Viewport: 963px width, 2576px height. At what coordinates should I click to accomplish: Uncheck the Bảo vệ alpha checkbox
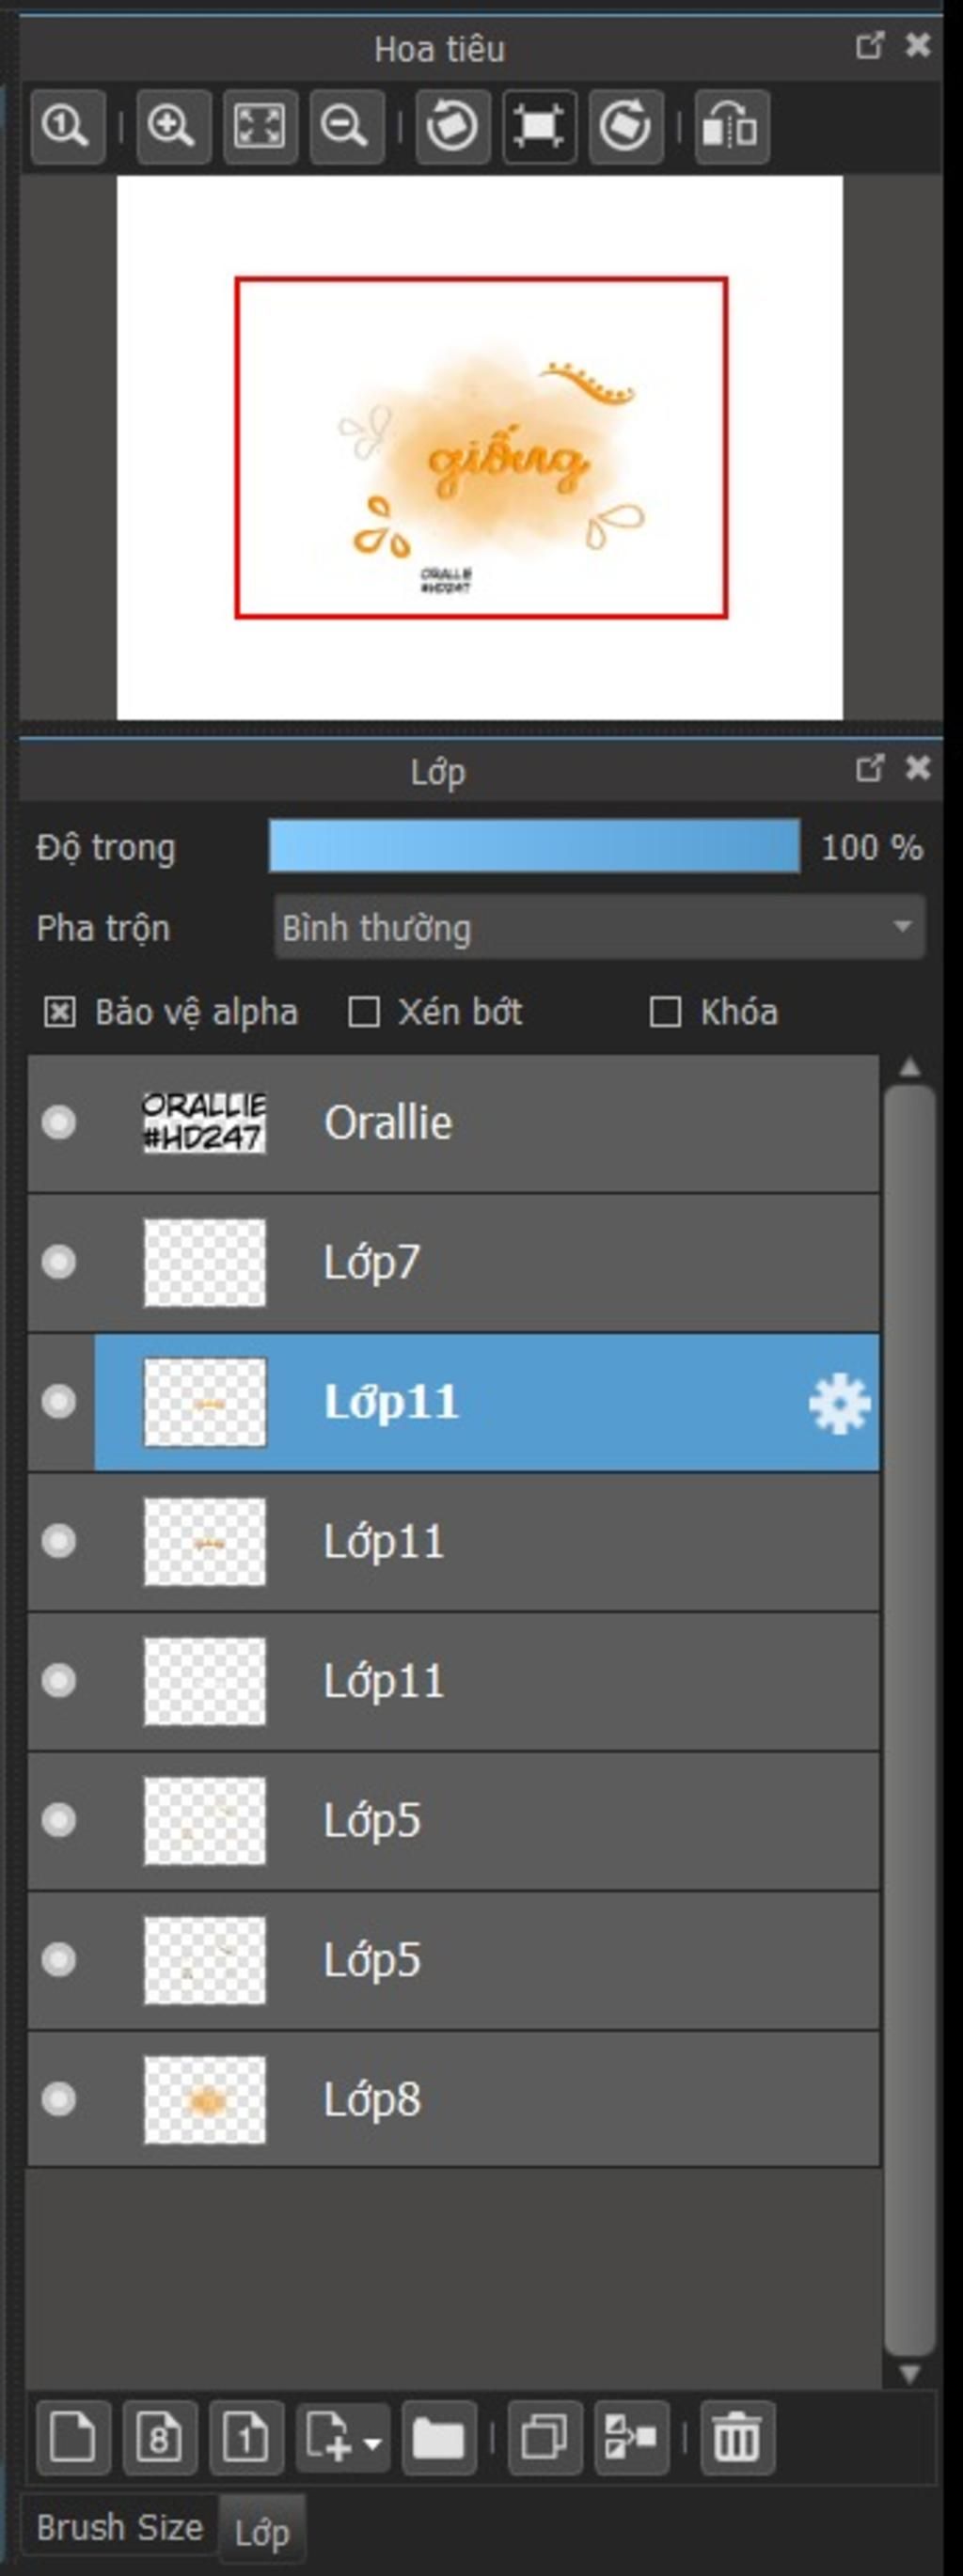point(60,1013)
